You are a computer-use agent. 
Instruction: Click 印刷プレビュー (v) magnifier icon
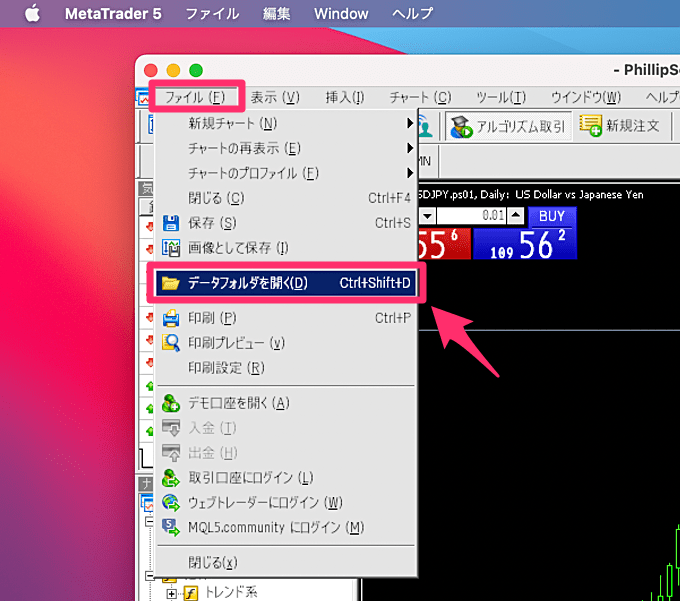(171, 343)
